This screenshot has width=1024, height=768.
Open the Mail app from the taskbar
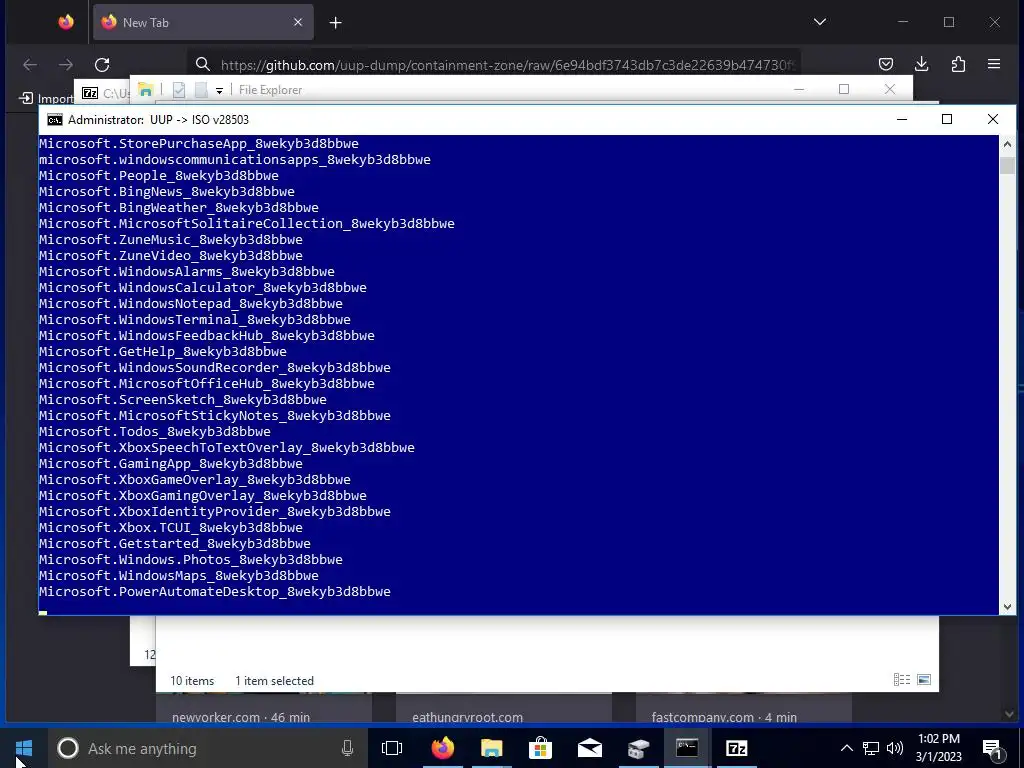click(590, 748)
